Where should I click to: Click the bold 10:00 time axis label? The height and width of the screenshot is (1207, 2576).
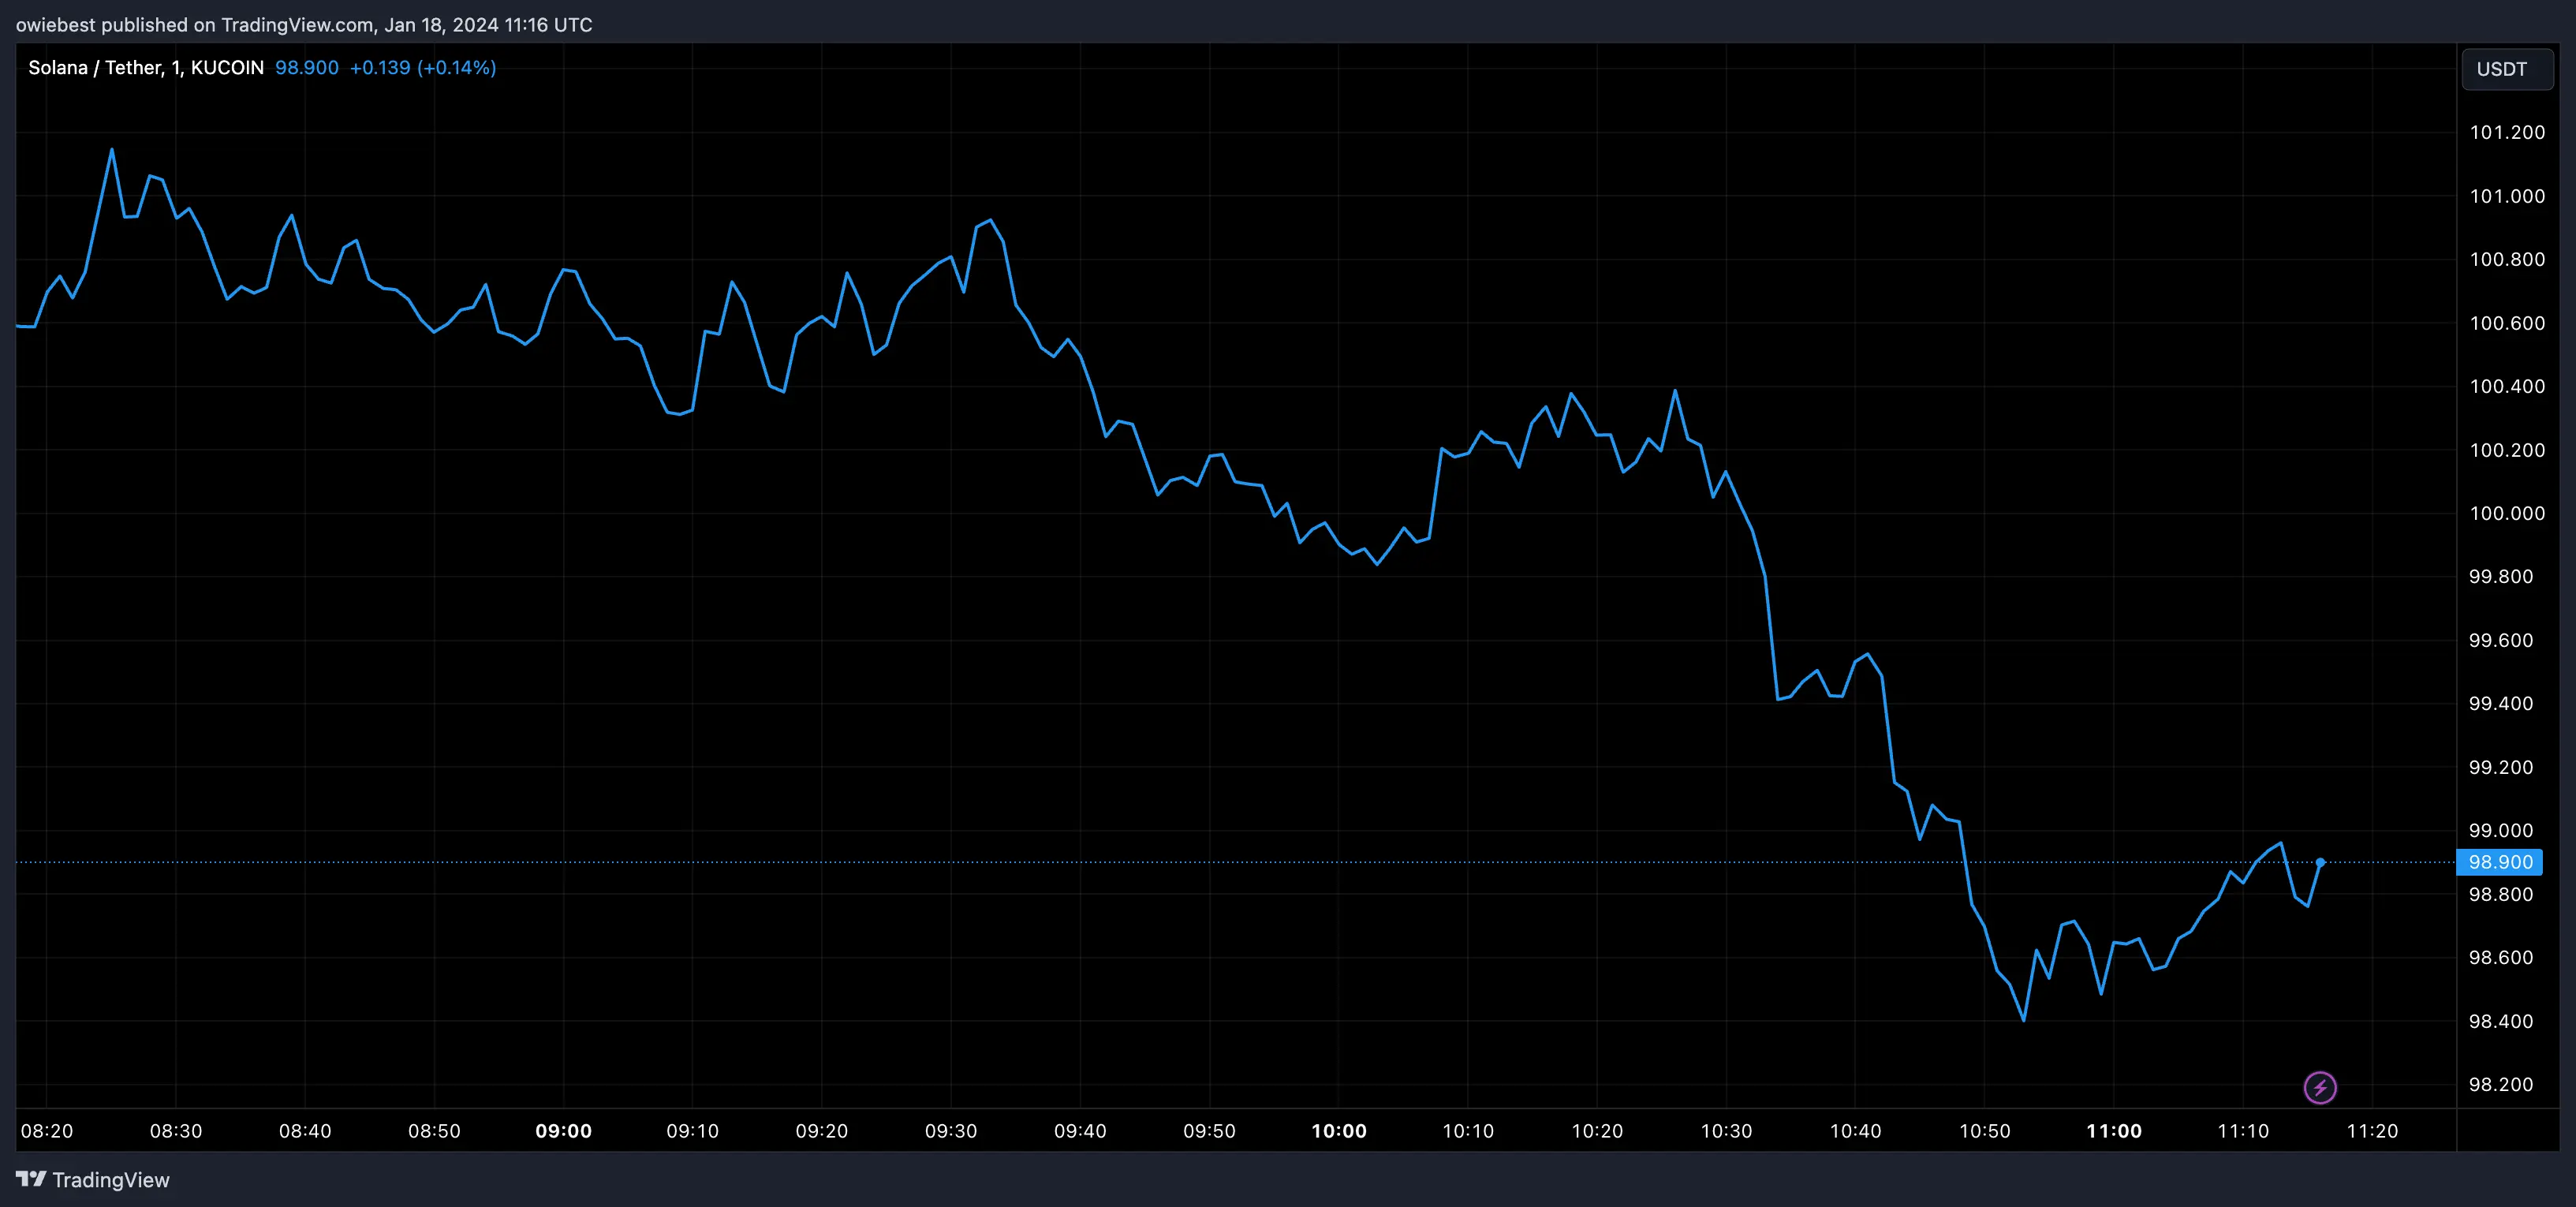pyautogui.click(x=1339, y=1131)
